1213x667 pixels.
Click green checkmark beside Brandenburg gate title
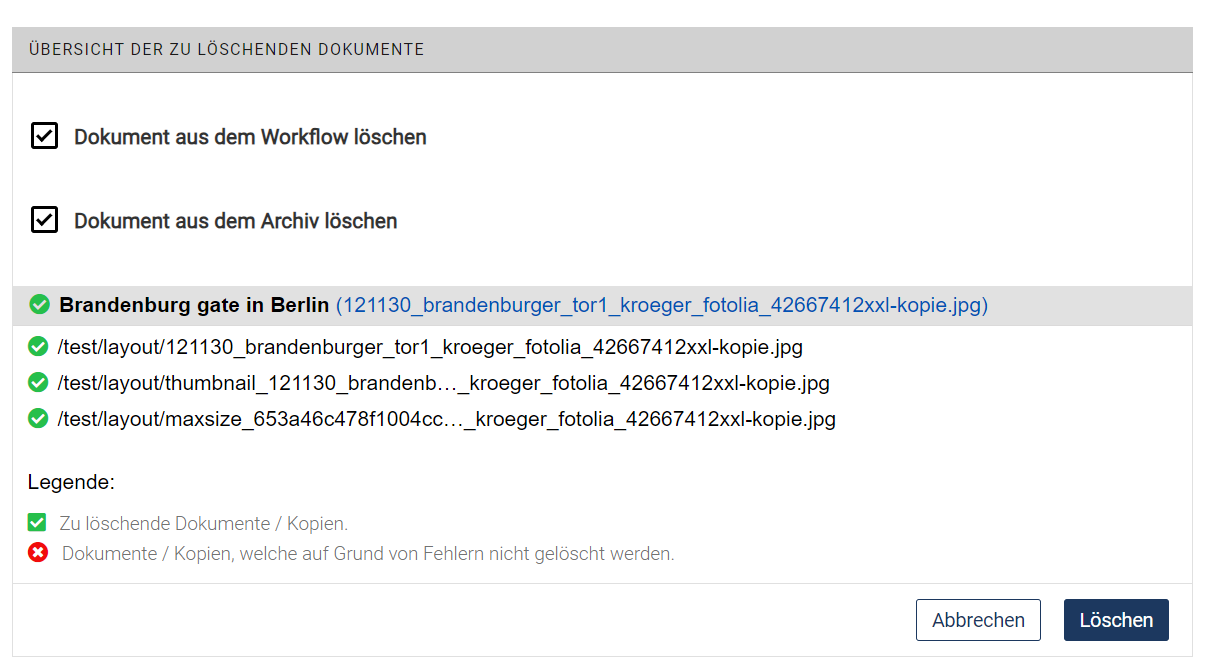(39, 304)
